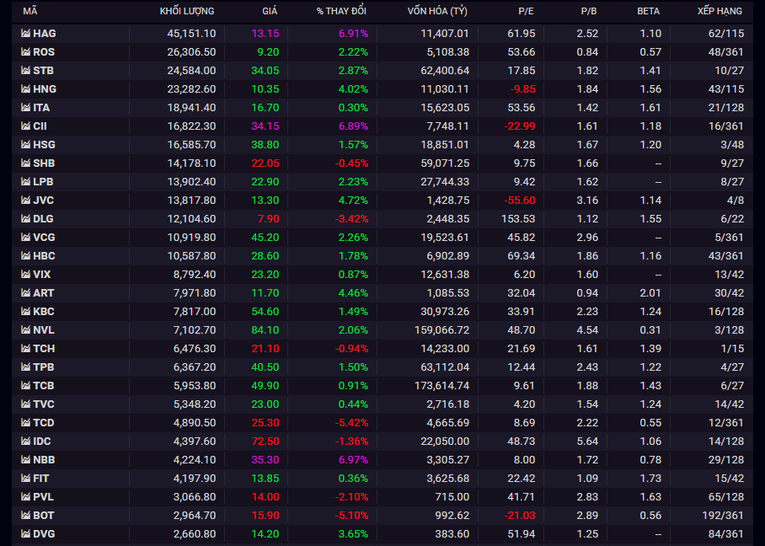Open the chart icon beside VCG
Image resolution: width=765 pixels, height=546 pixels.
tap(25, 237)
